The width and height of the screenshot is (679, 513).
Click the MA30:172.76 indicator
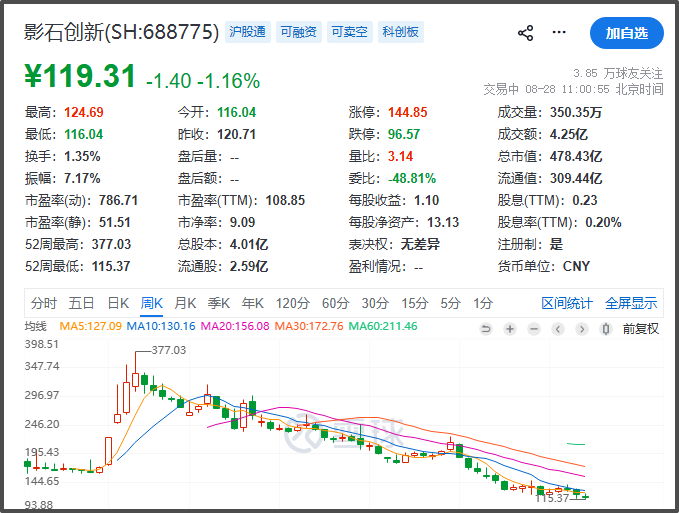pyautogui.click(x=309, y=326)
